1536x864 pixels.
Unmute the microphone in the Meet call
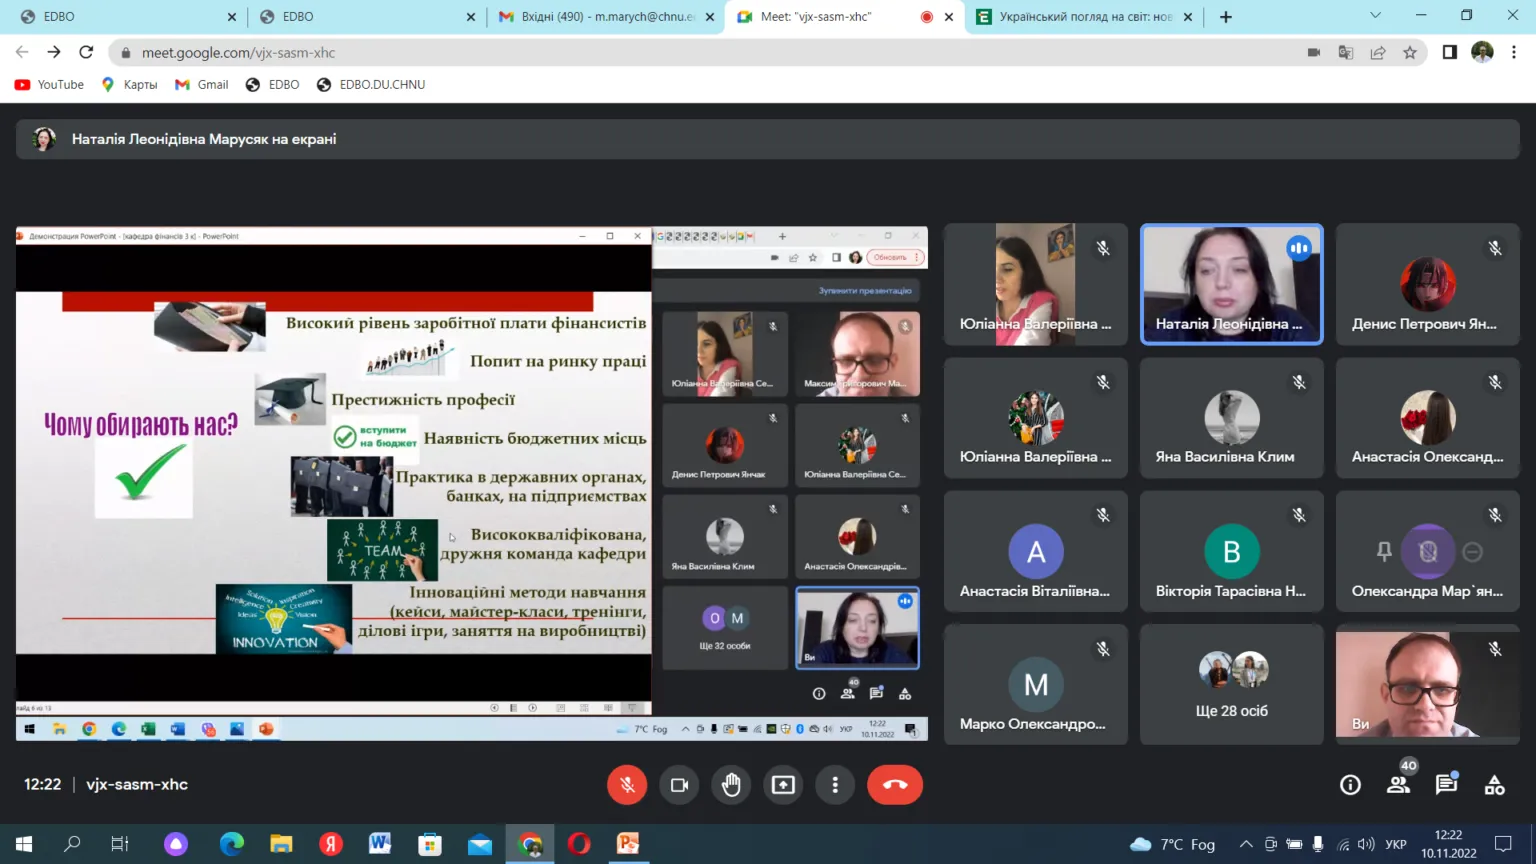point(627,785)
